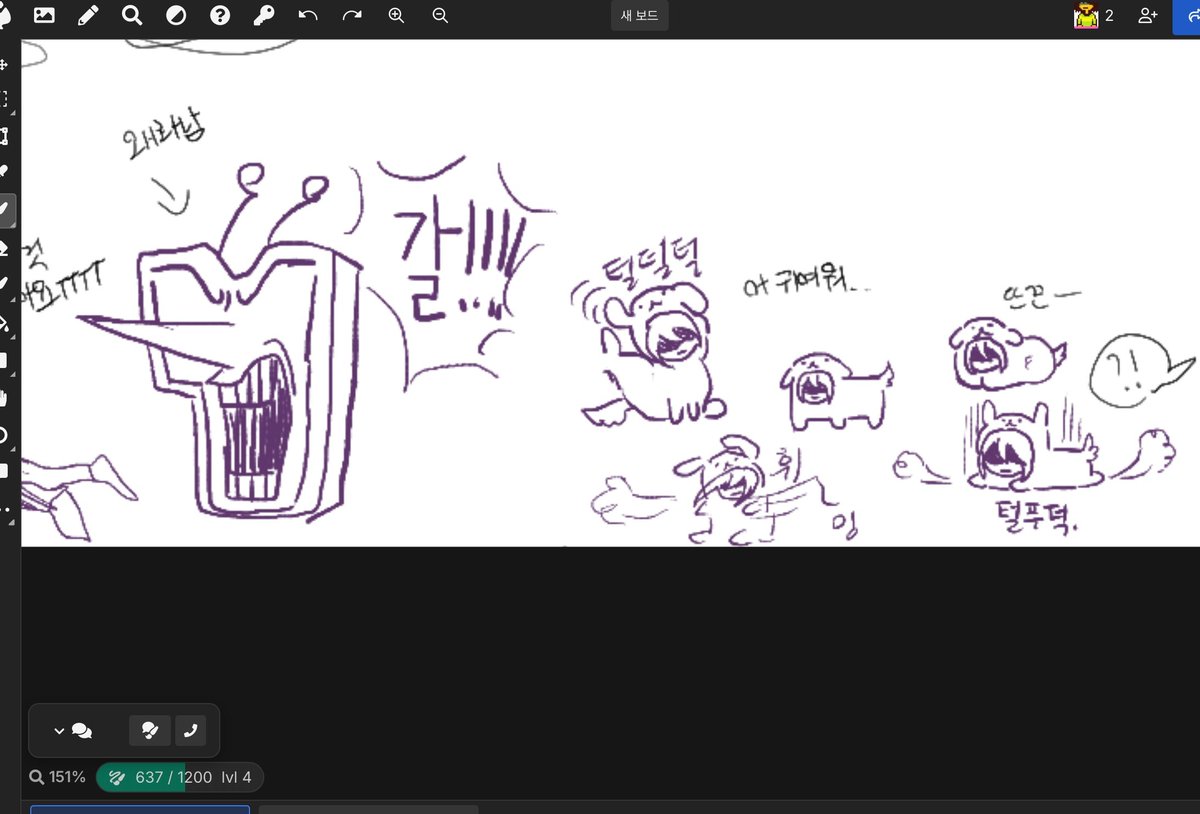Viewport: 1200px width, 814px height.
Task: Start a voice call with phone button
Action: pos(190,731)
